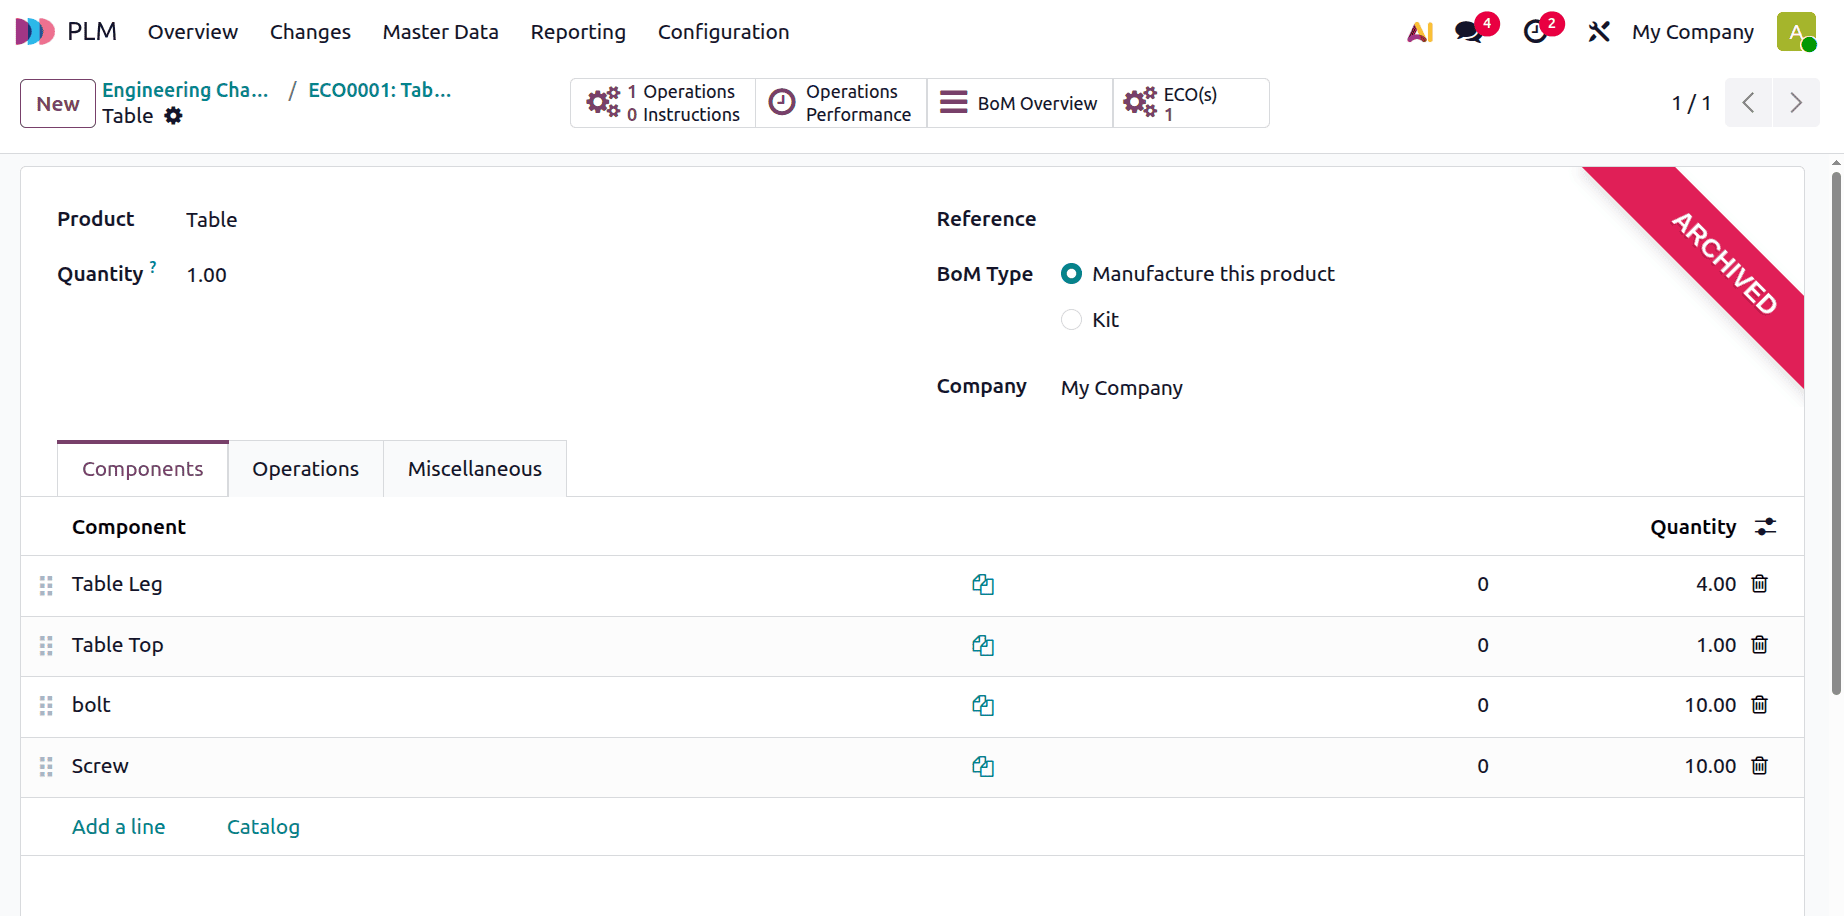Screen dimensions: 1844x916
Task: Click the Screw component name
Action: 100,766
